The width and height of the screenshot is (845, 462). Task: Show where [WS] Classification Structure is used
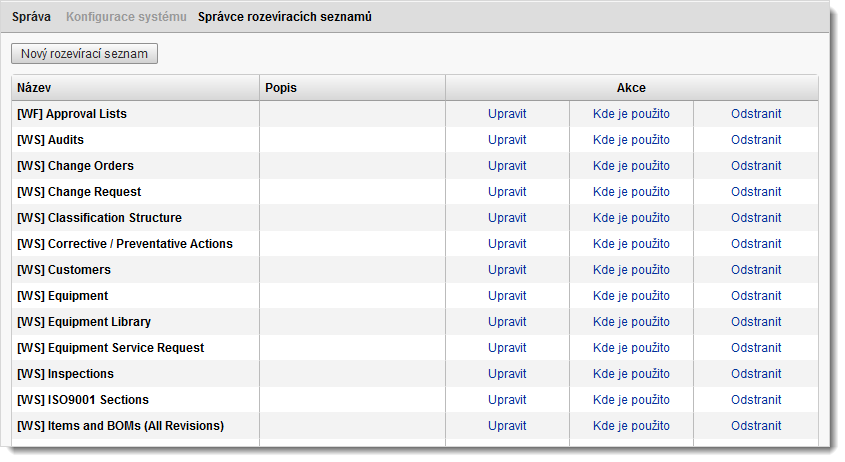[x=631, y=218]
